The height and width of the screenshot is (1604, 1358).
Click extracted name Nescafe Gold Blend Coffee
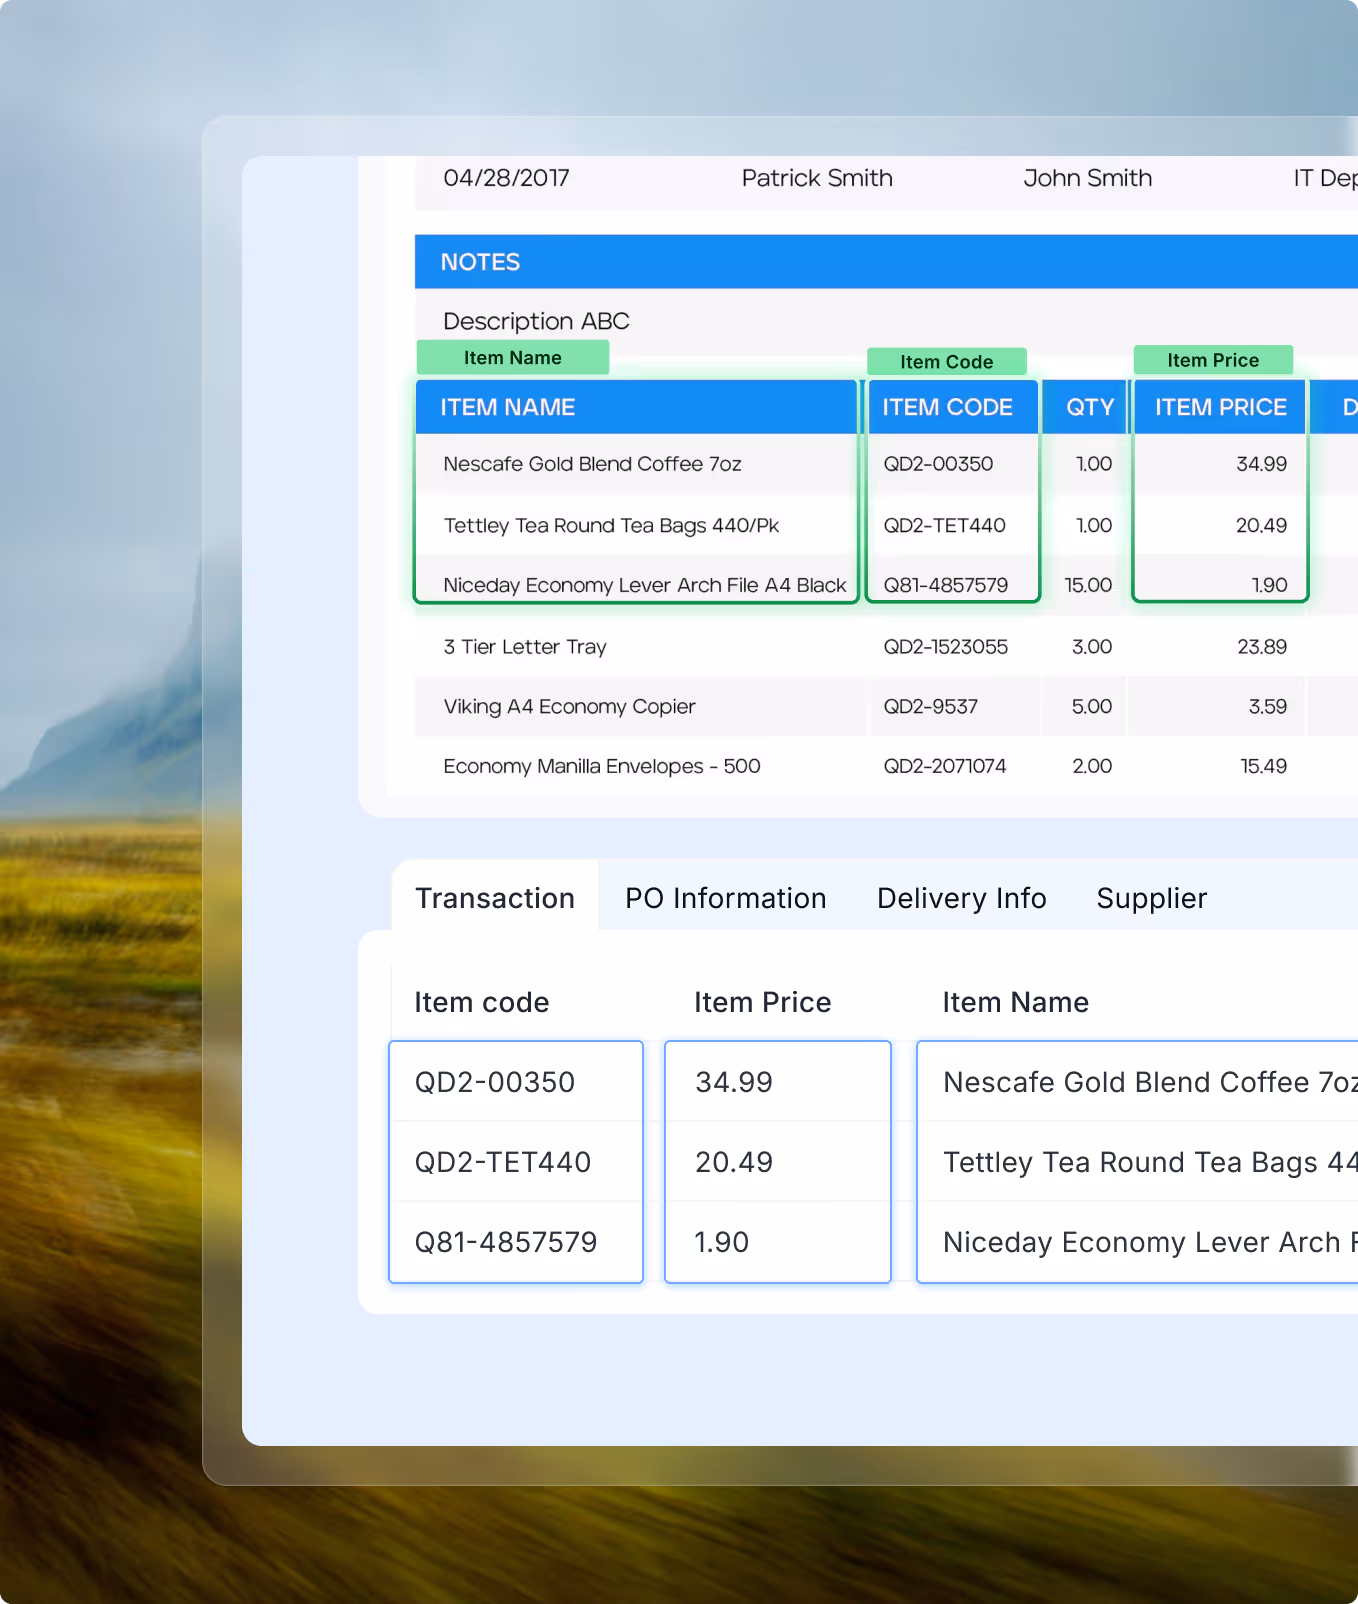[x=1137, y=1082]
